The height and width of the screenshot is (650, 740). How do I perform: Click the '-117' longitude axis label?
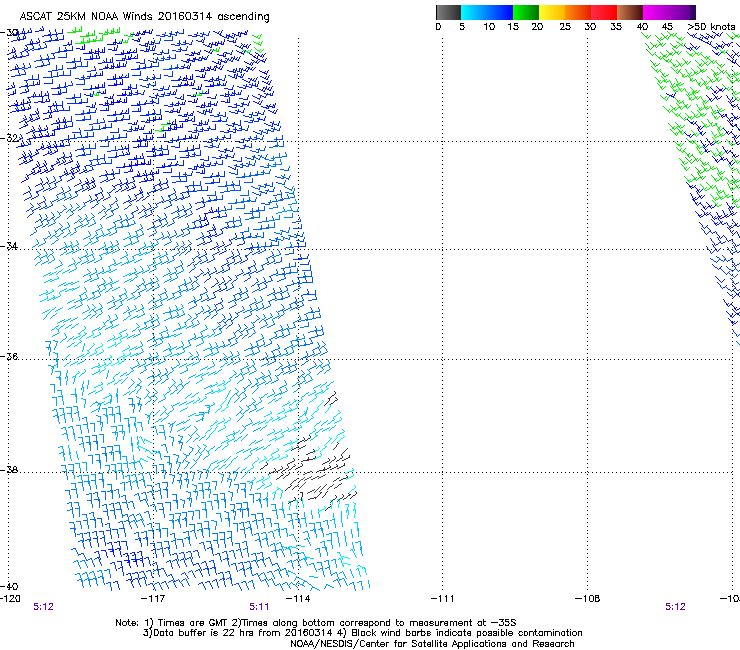tap(153, 599)
